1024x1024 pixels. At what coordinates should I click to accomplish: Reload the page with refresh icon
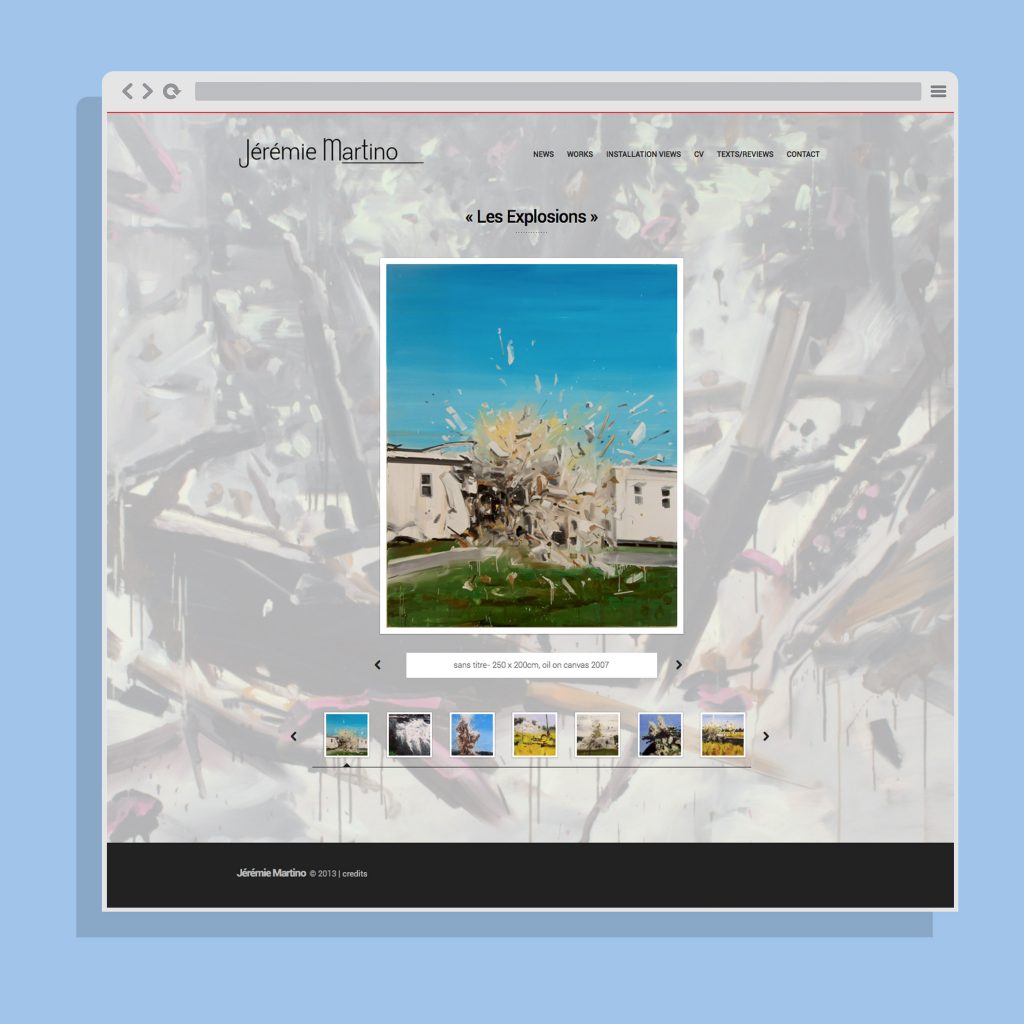(172, 91)
